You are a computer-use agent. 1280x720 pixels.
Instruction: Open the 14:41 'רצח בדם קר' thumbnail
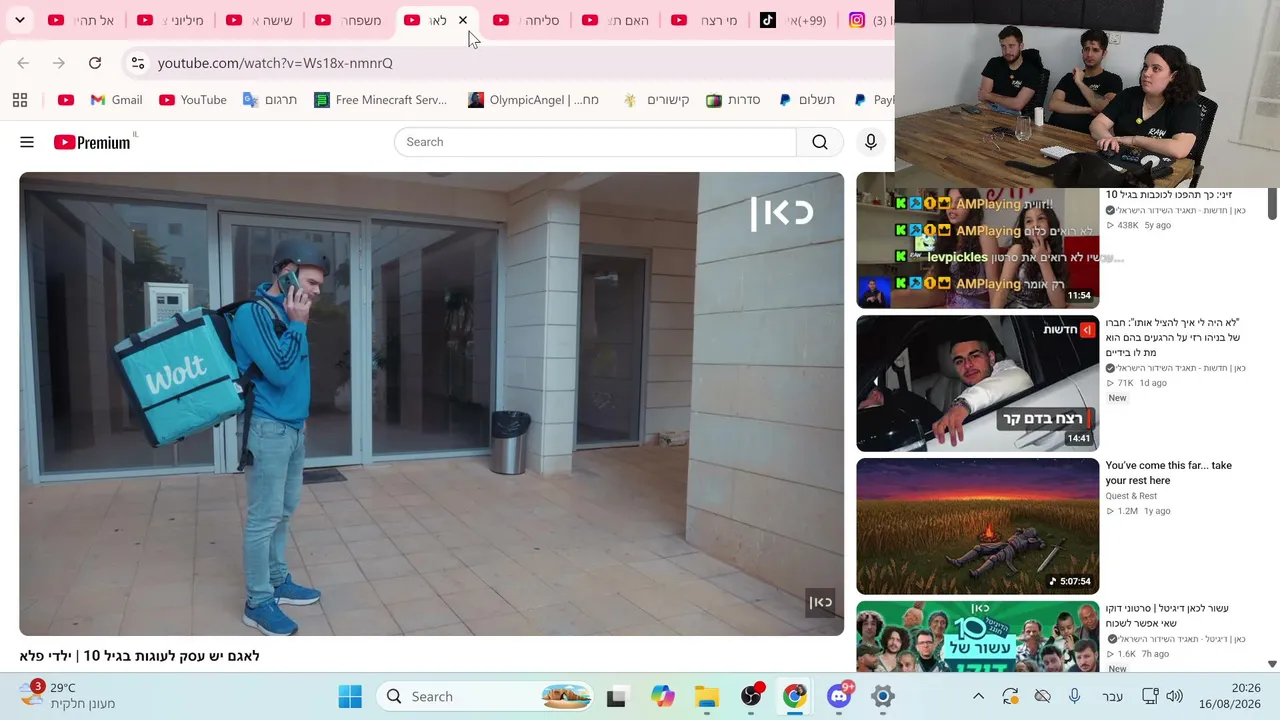click(977, 383)
